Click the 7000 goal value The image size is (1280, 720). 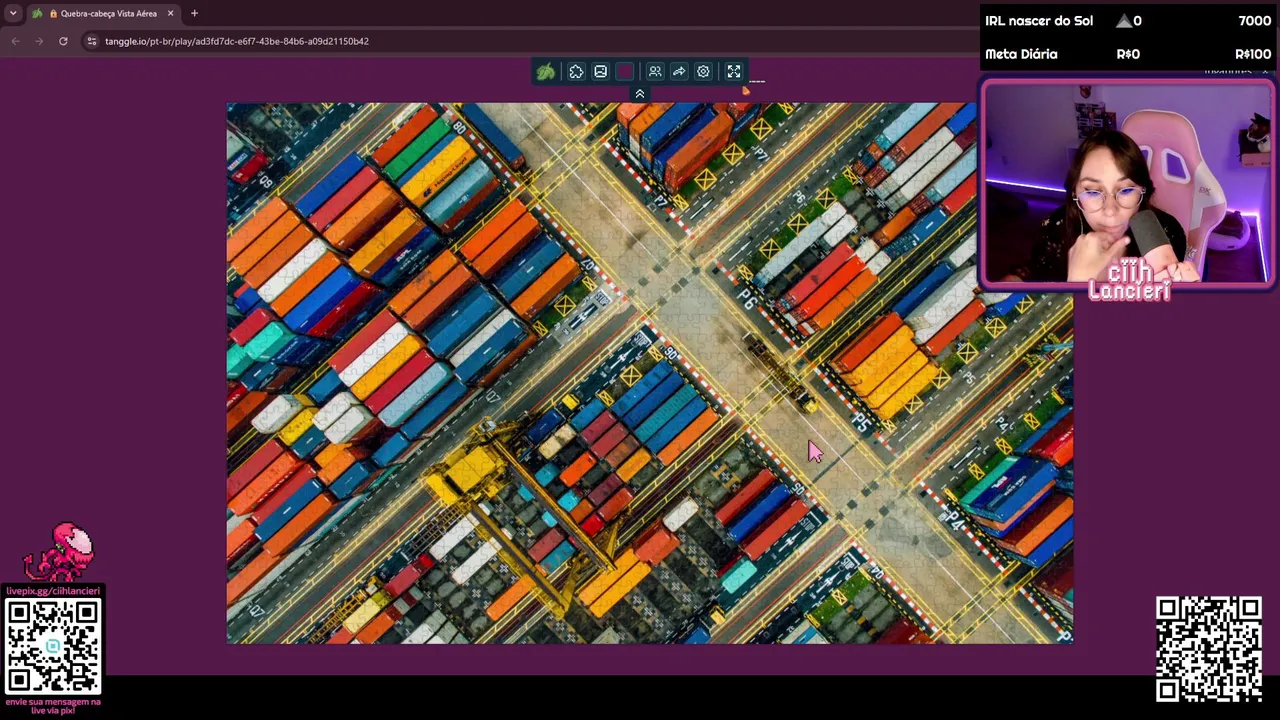(1255, 21)
